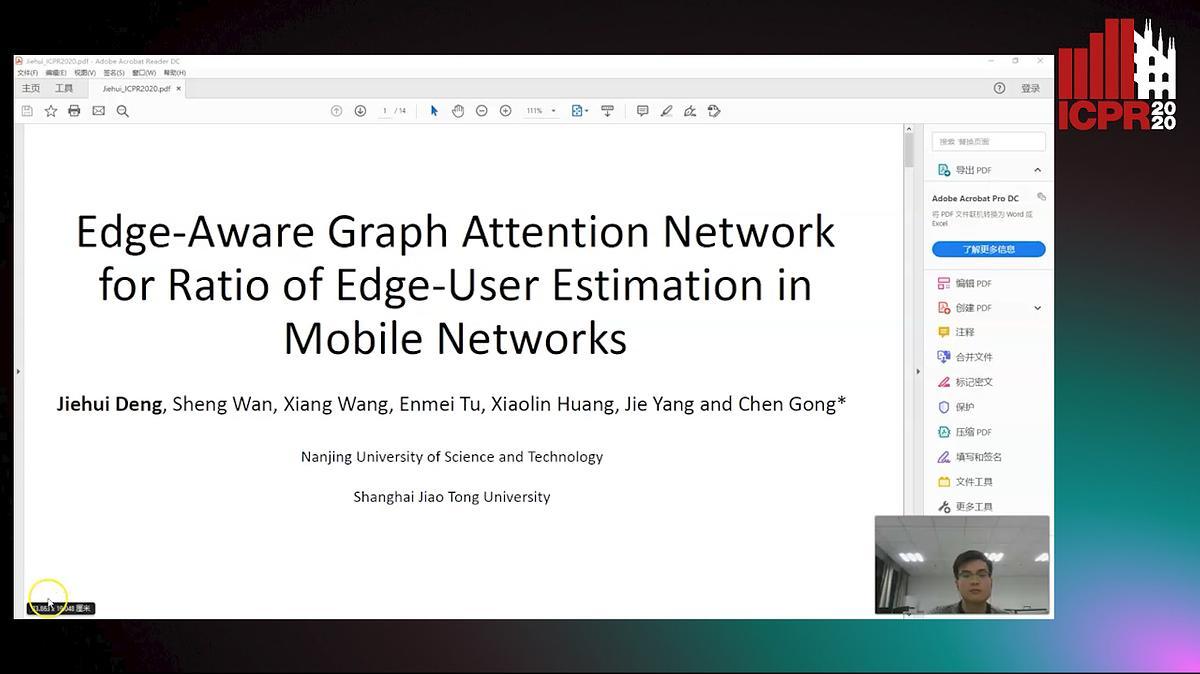Open the Help question mark icon

pyautogui.click(x=999, y=88)
